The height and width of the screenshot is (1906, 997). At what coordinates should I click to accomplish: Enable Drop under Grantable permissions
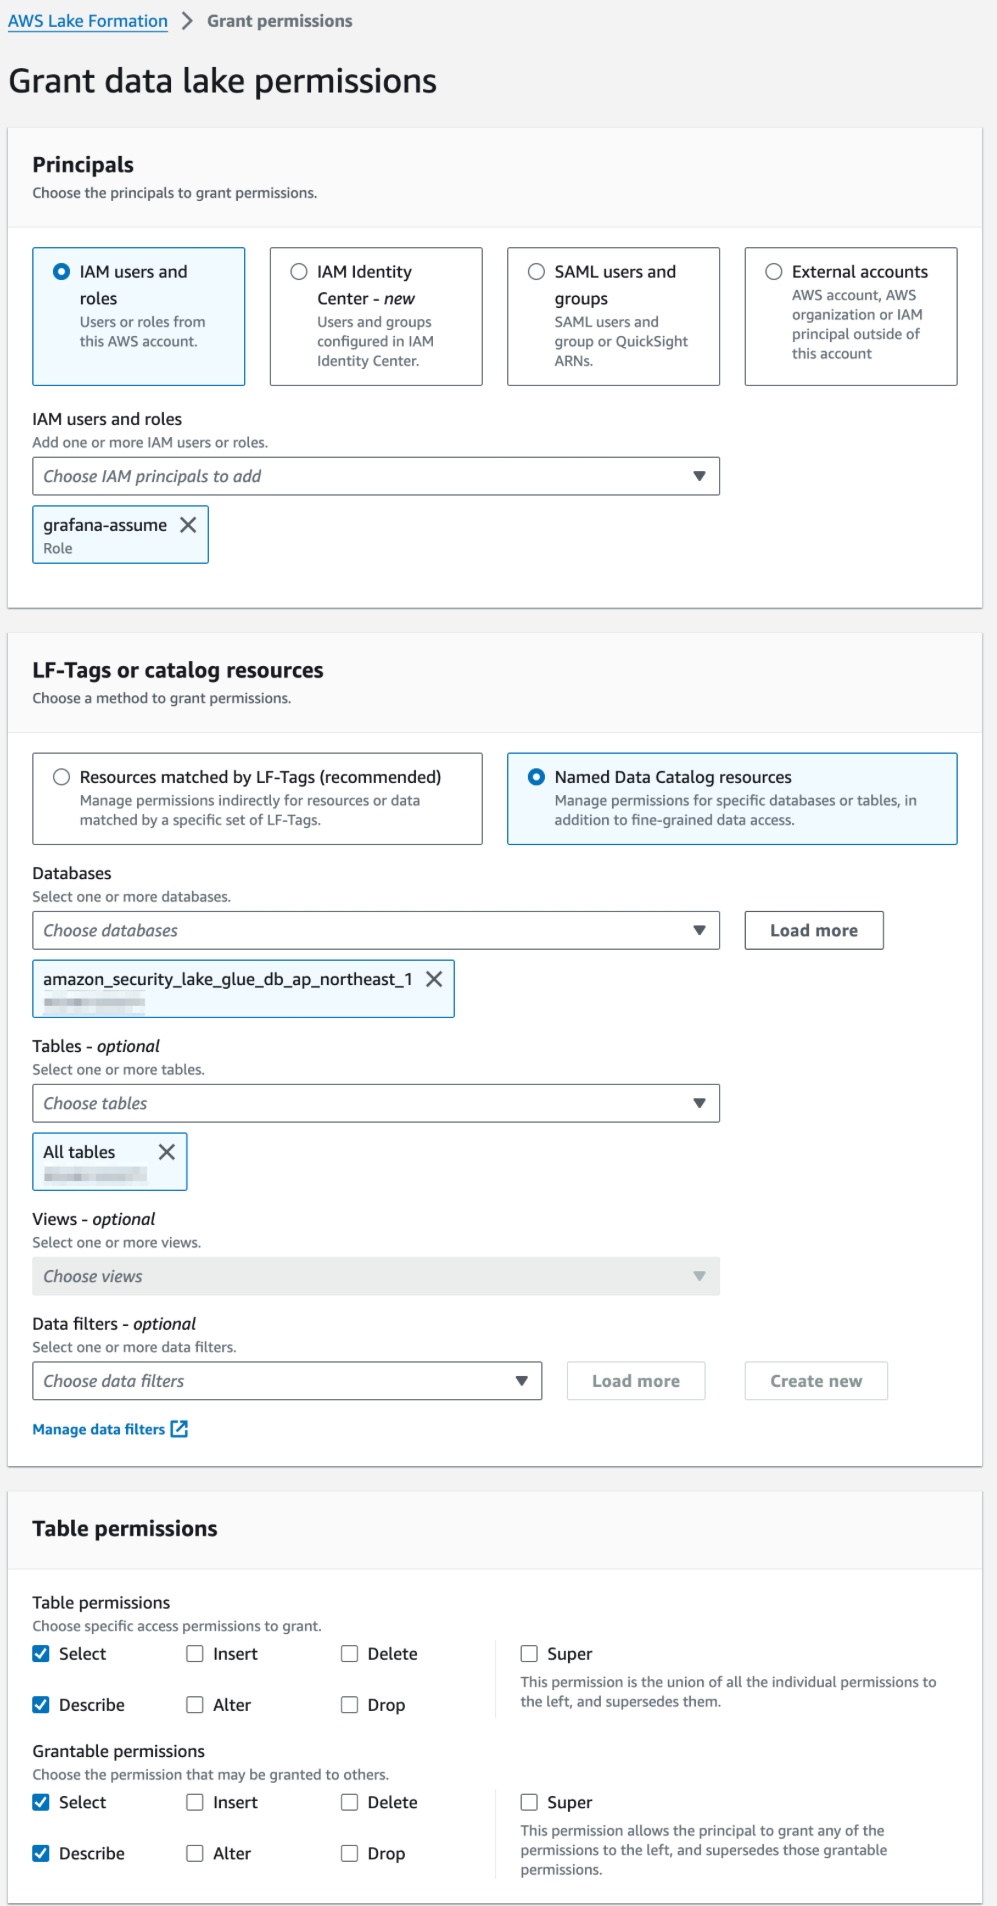349,1853
